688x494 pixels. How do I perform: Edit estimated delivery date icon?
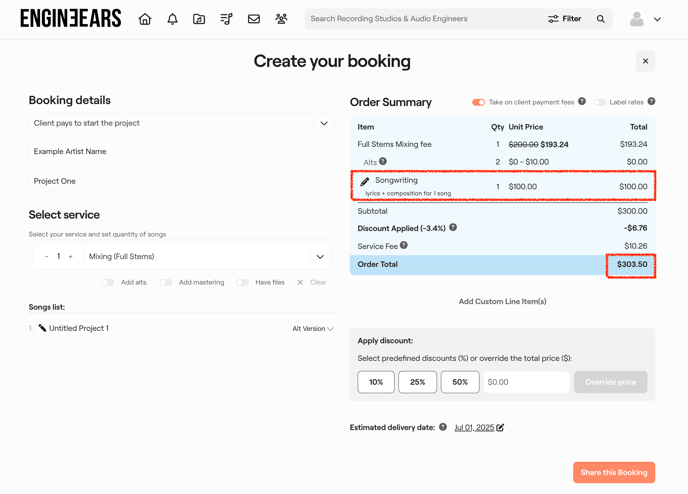point(501,428)
